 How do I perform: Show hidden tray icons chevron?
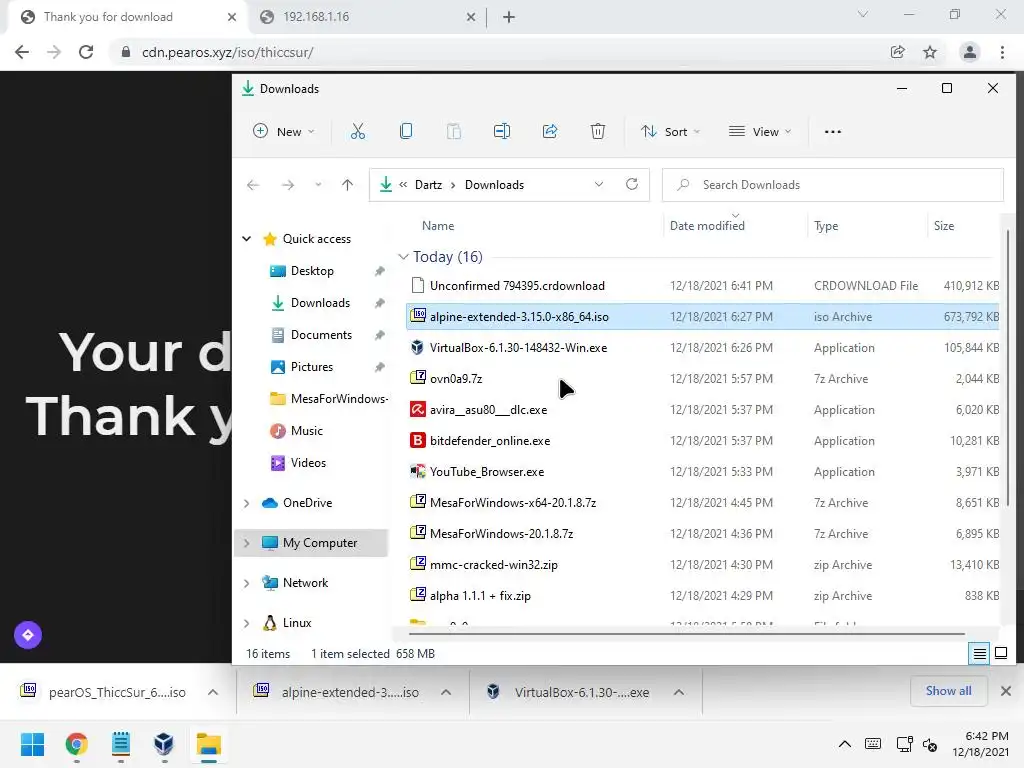point(844,744)
